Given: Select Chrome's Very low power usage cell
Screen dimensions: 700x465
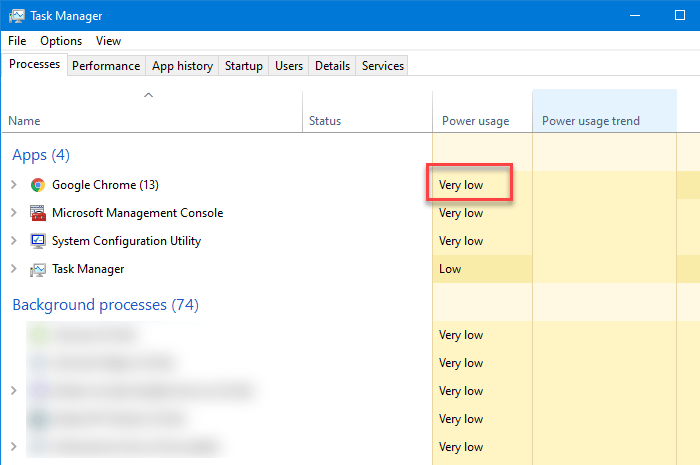Looking at the screenshot, I should pos(470,185).
